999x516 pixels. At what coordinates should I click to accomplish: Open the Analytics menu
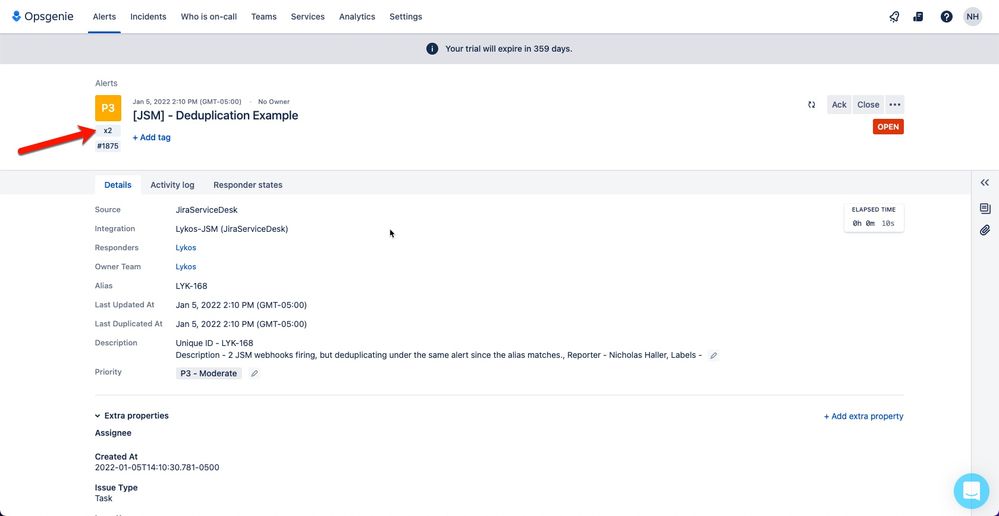coord(357,17)
